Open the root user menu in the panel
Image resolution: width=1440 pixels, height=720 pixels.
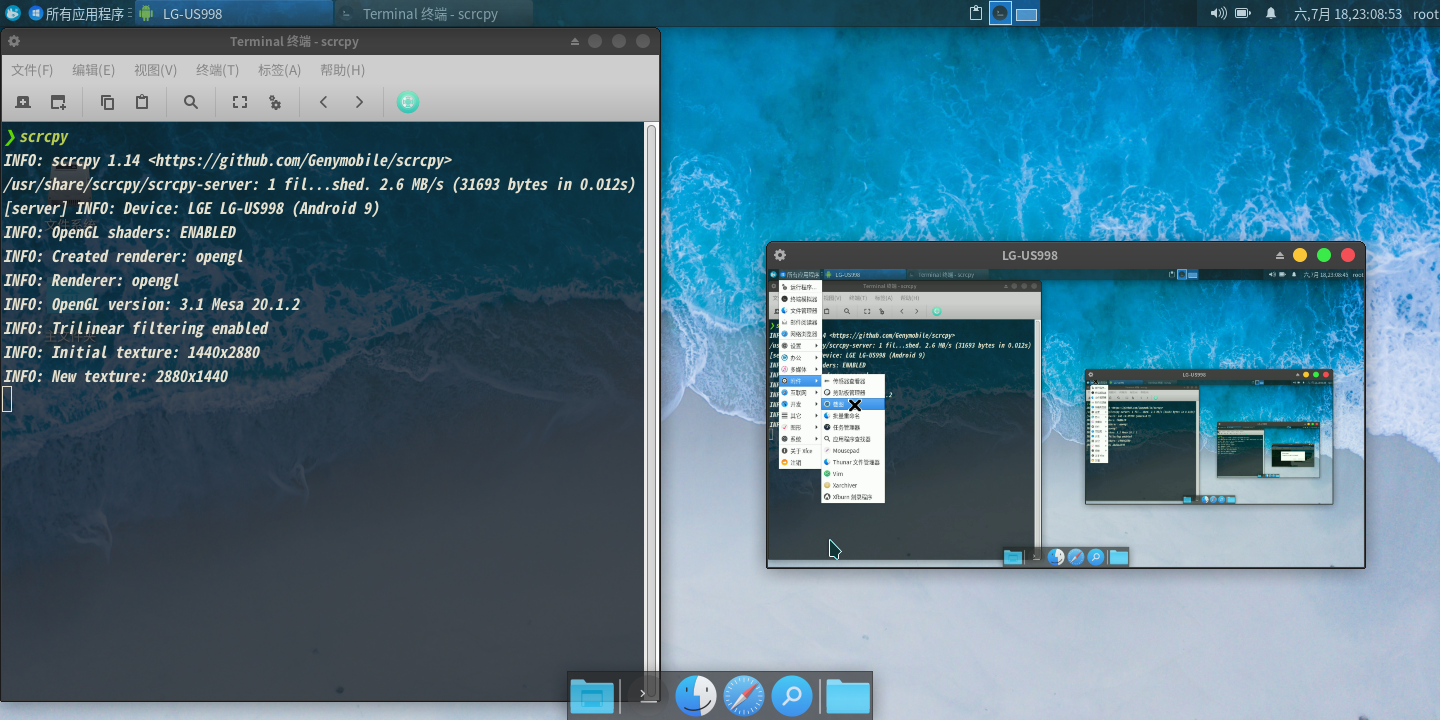pos(1425,14)
